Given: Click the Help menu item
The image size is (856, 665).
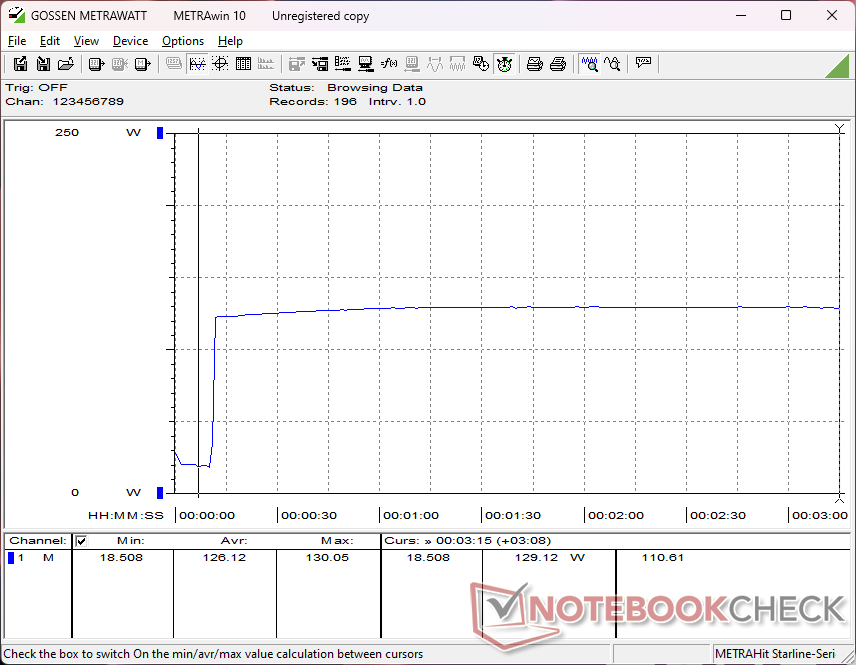Looking at the screenshot, I should pos(230,41).
